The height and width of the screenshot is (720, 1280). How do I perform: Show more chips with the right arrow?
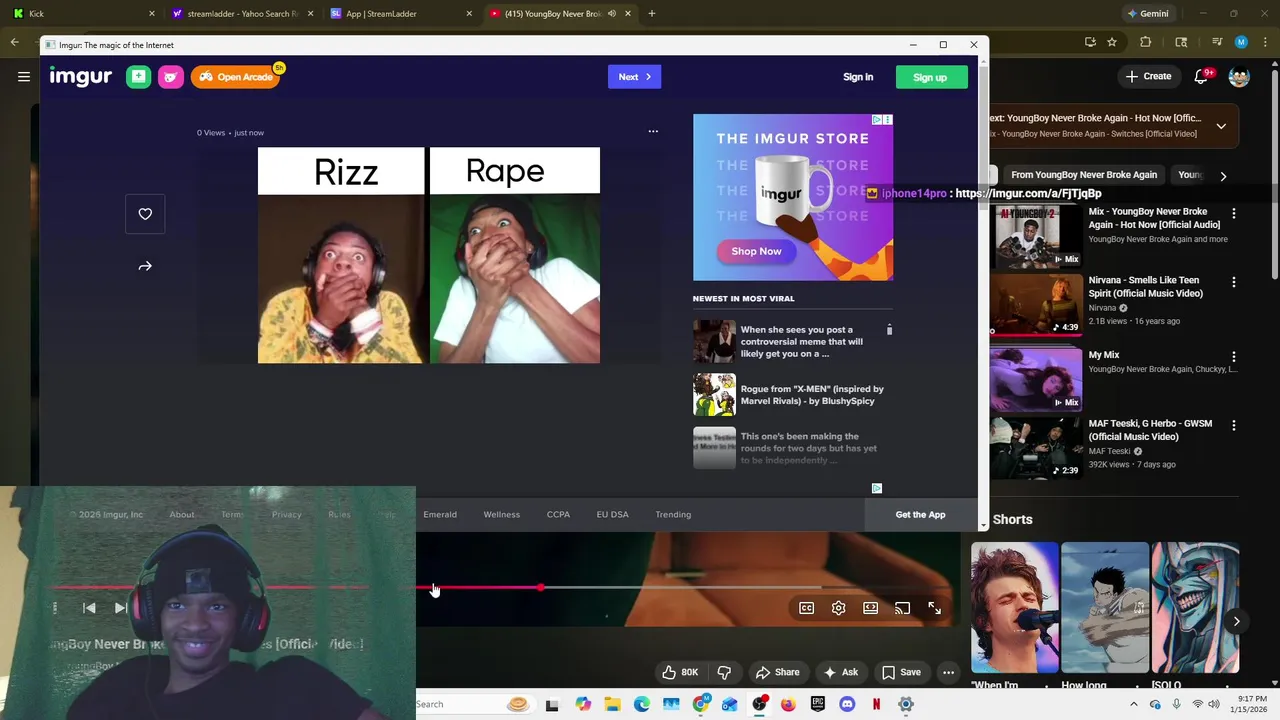tap(1222, 175)
